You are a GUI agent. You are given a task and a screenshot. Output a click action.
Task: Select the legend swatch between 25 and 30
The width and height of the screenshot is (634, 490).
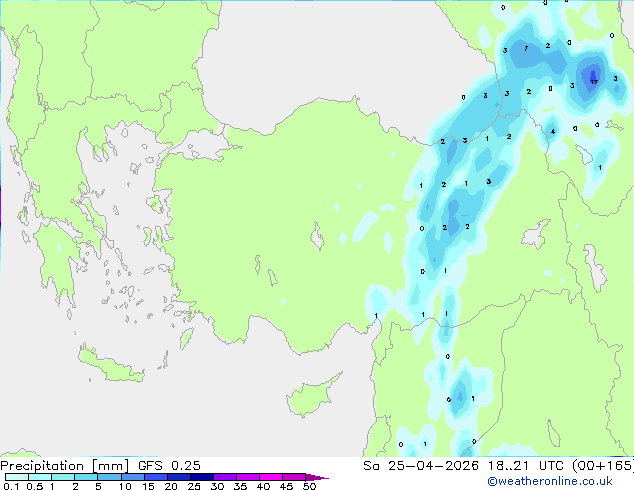(x=201, y=477)
